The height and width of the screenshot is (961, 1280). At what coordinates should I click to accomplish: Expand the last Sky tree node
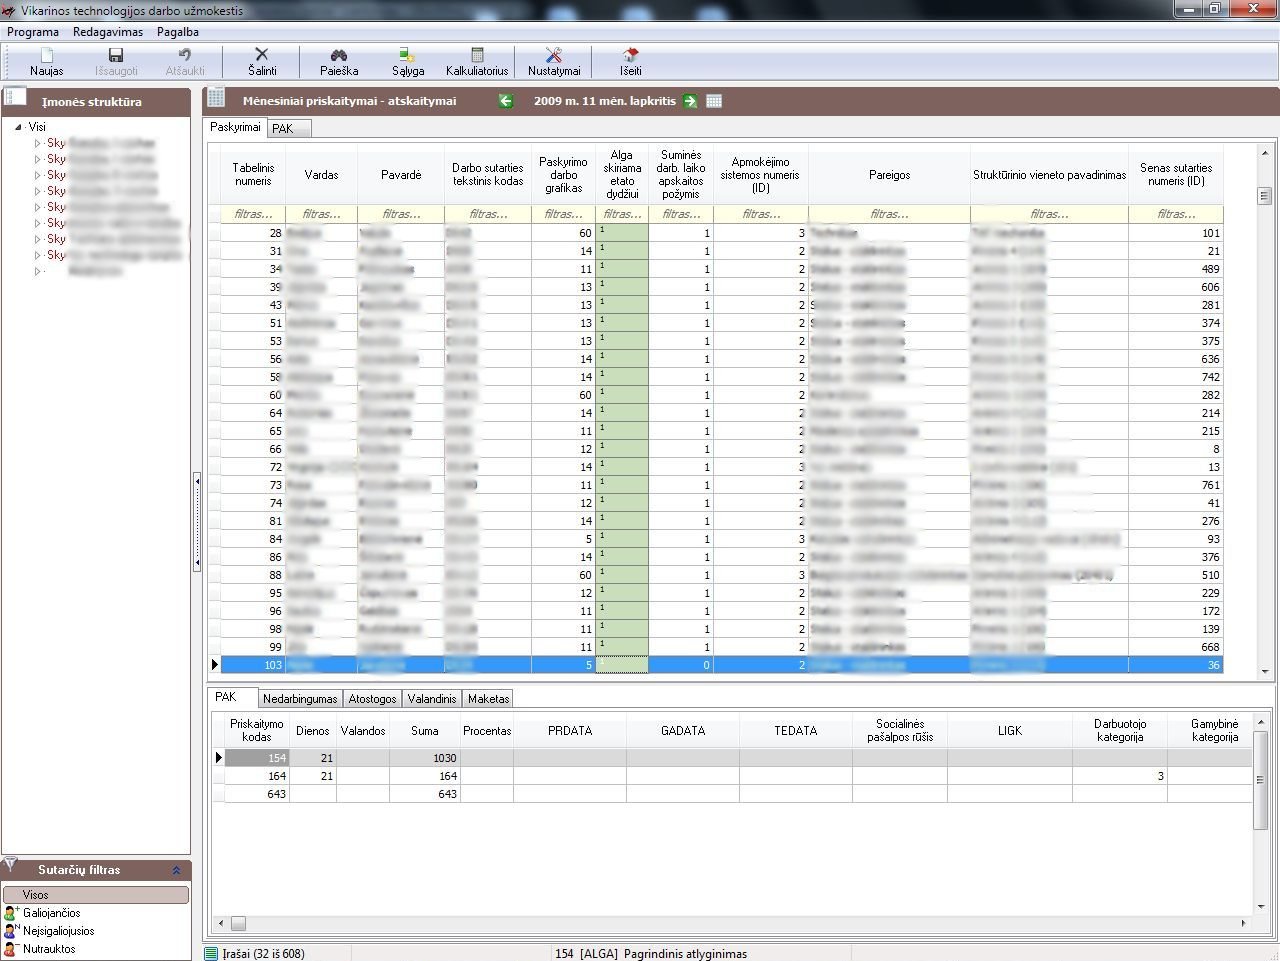coord(38,255)
